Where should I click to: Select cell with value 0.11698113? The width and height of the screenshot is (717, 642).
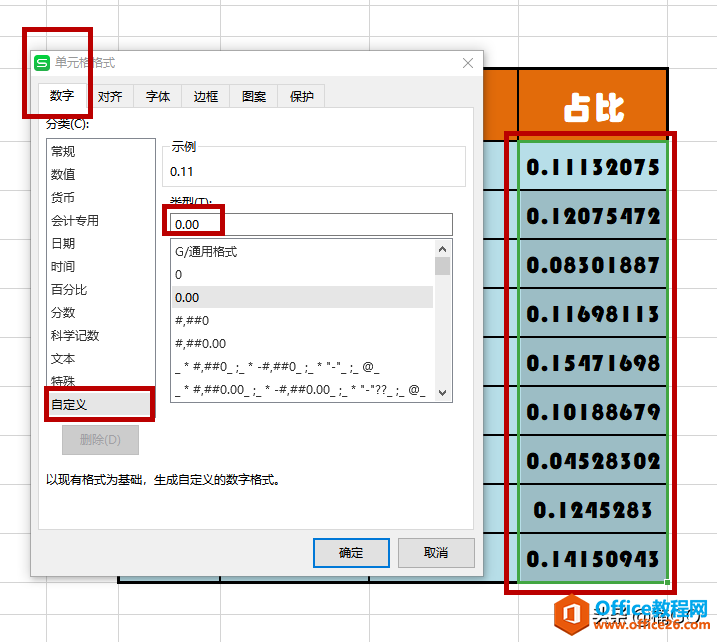pos(593,314)
